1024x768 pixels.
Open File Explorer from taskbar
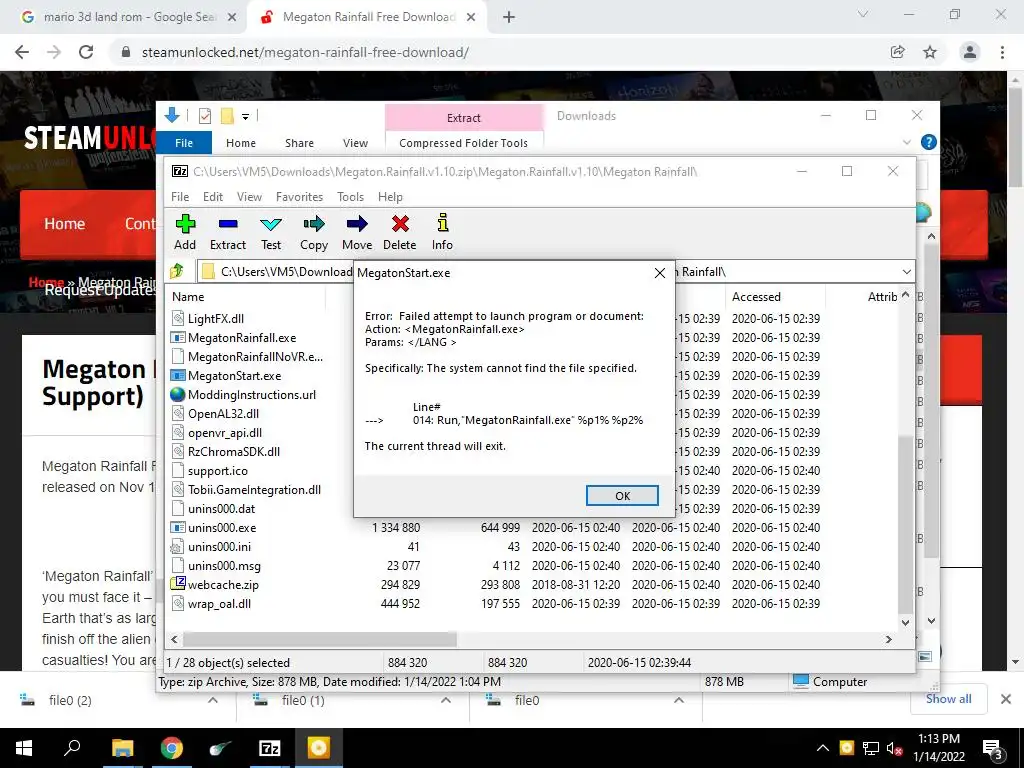point(122,748)
